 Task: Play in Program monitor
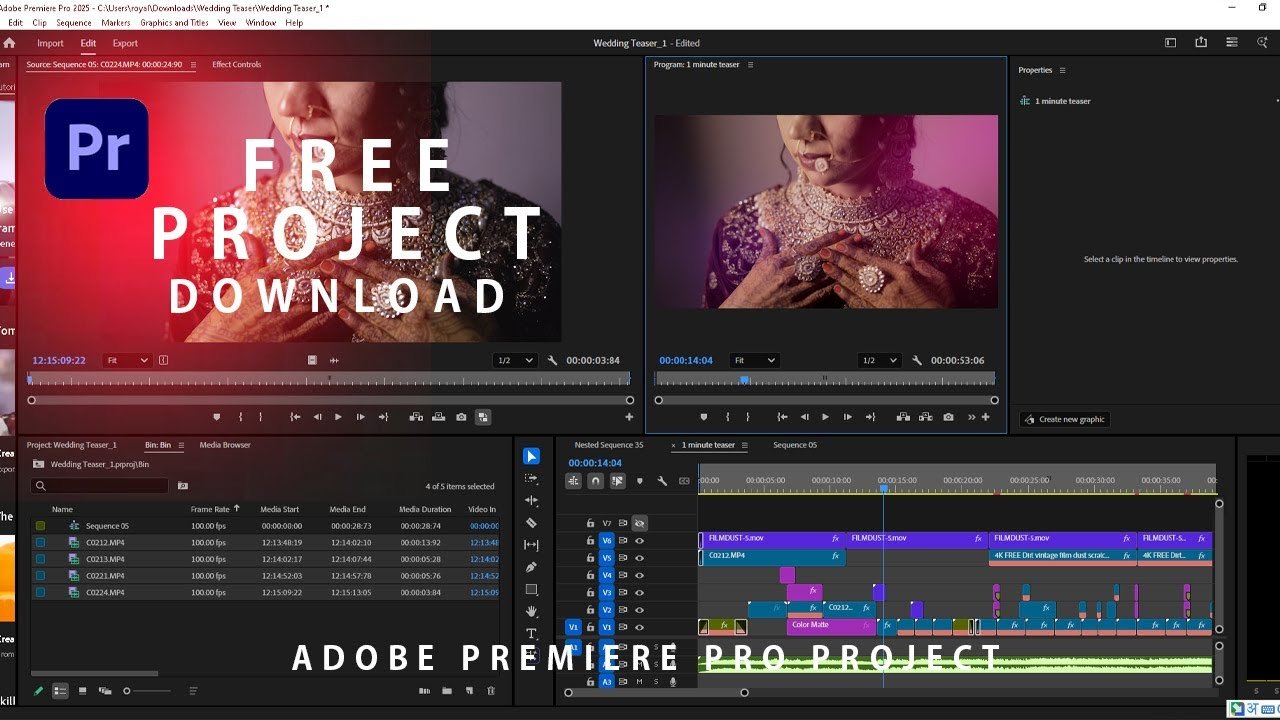click(825, 417)
